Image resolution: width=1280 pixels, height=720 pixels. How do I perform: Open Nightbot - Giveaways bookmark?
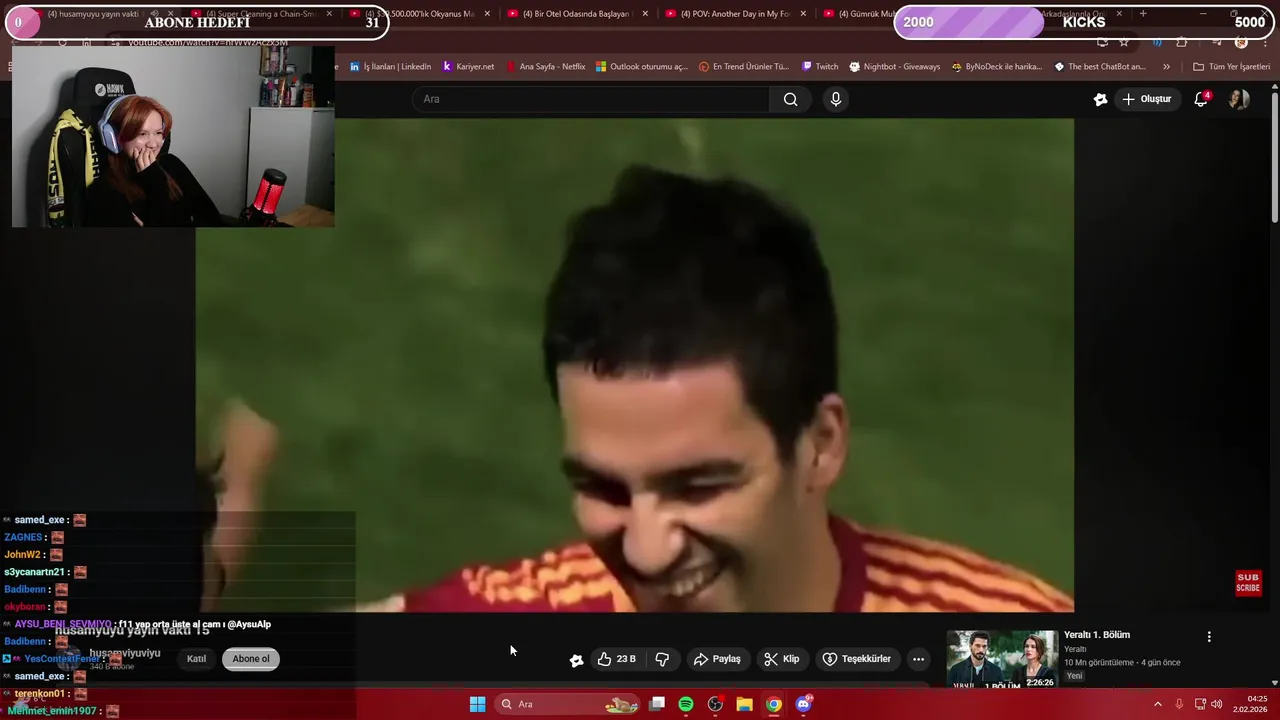point(894,67)
